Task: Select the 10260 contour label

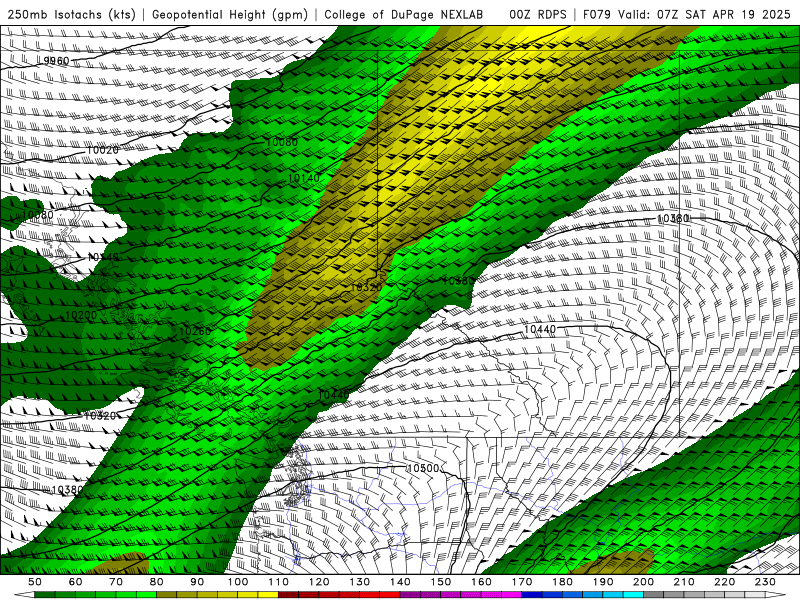Action: 195,331
